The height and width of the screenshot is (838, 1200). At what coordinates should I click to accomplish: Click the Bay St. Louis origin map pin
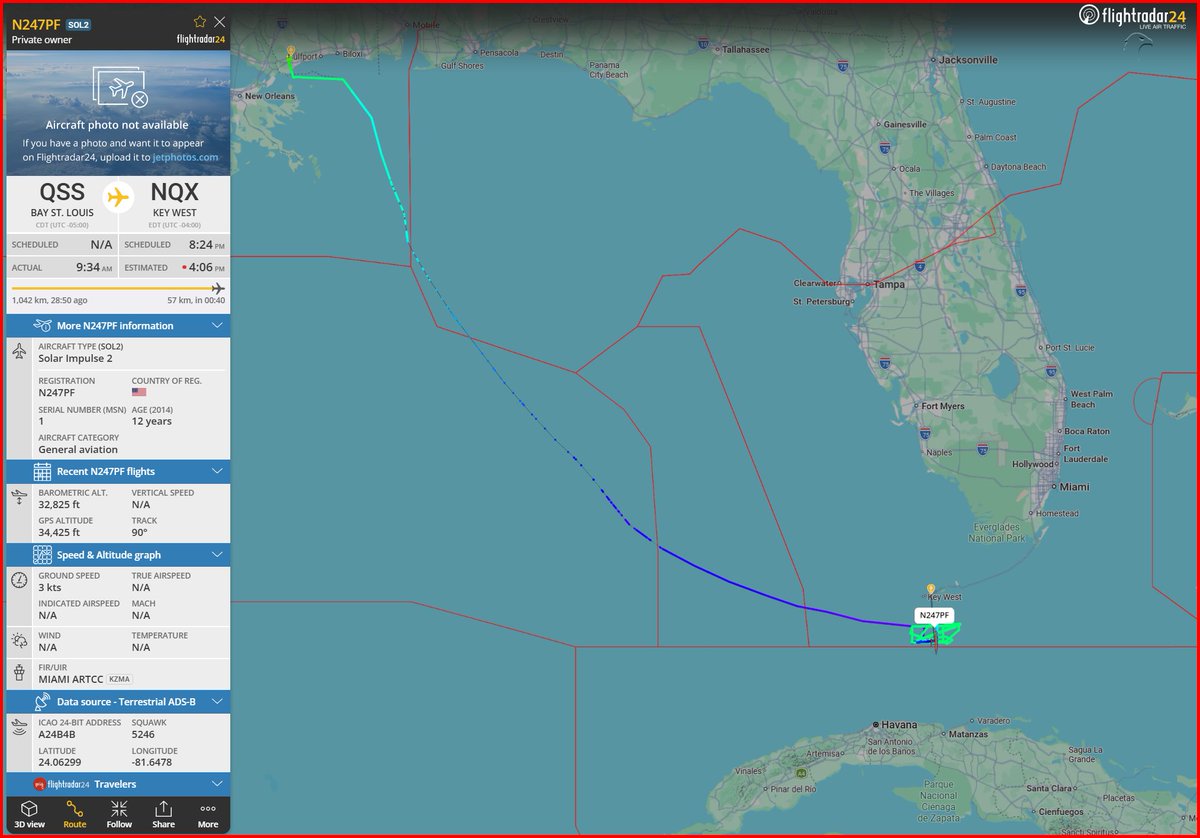tap(290, 51)
